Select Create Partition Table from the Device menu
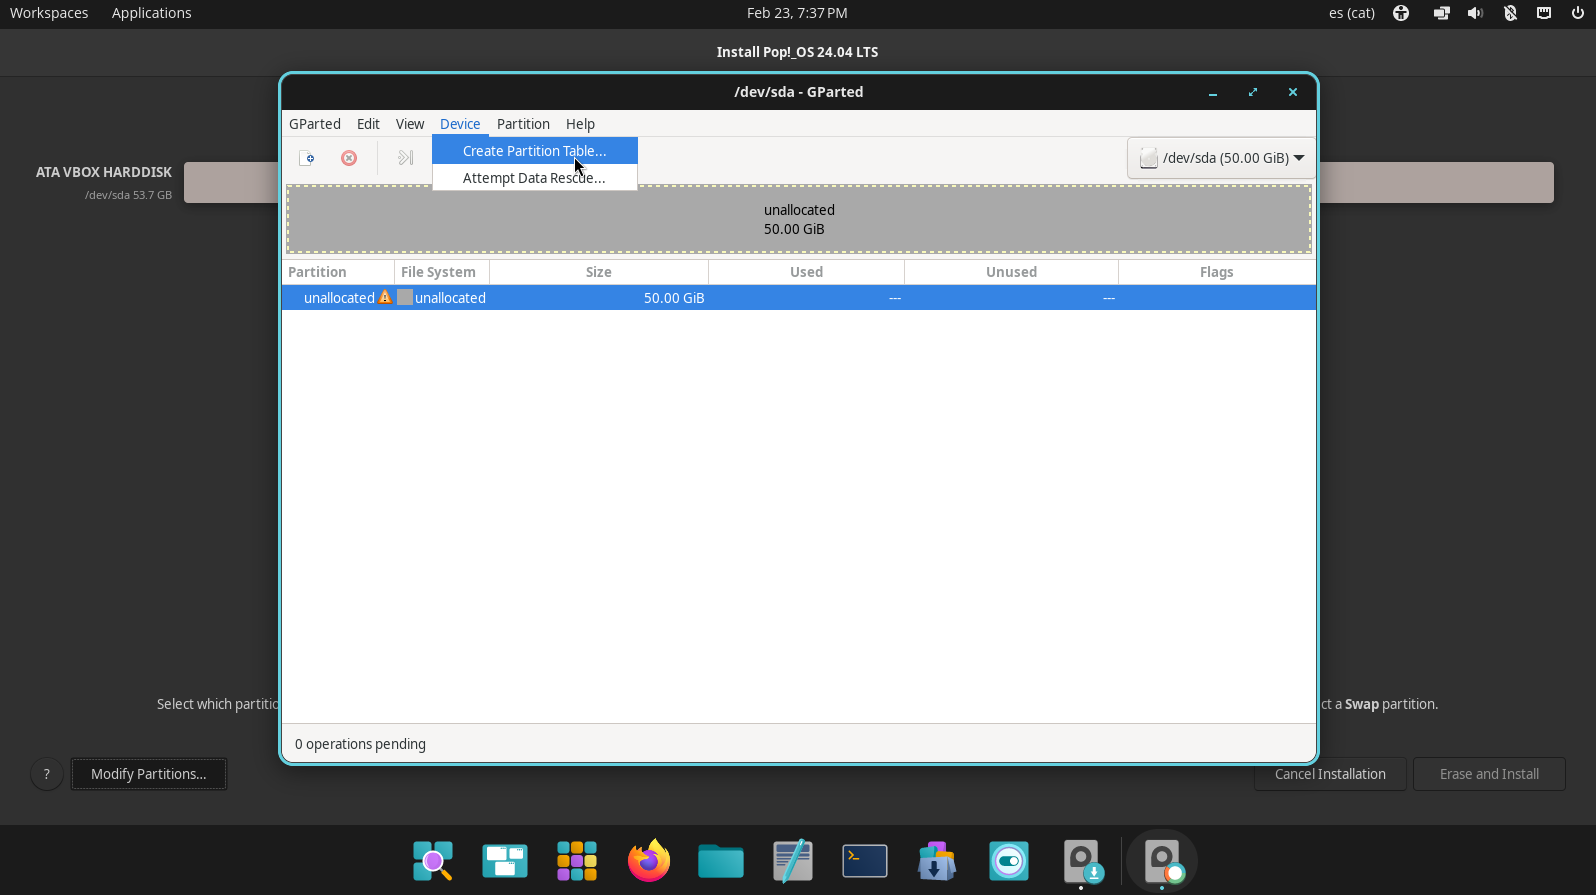The width and height of the screenshot is (1596, 895). [x=534, y=151]
